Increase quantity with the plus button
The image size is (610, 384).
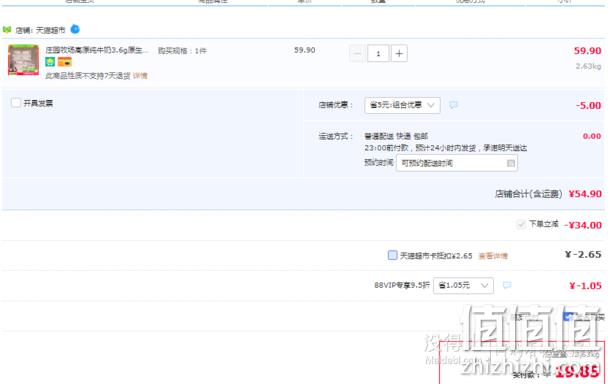(x=399, y=54)
